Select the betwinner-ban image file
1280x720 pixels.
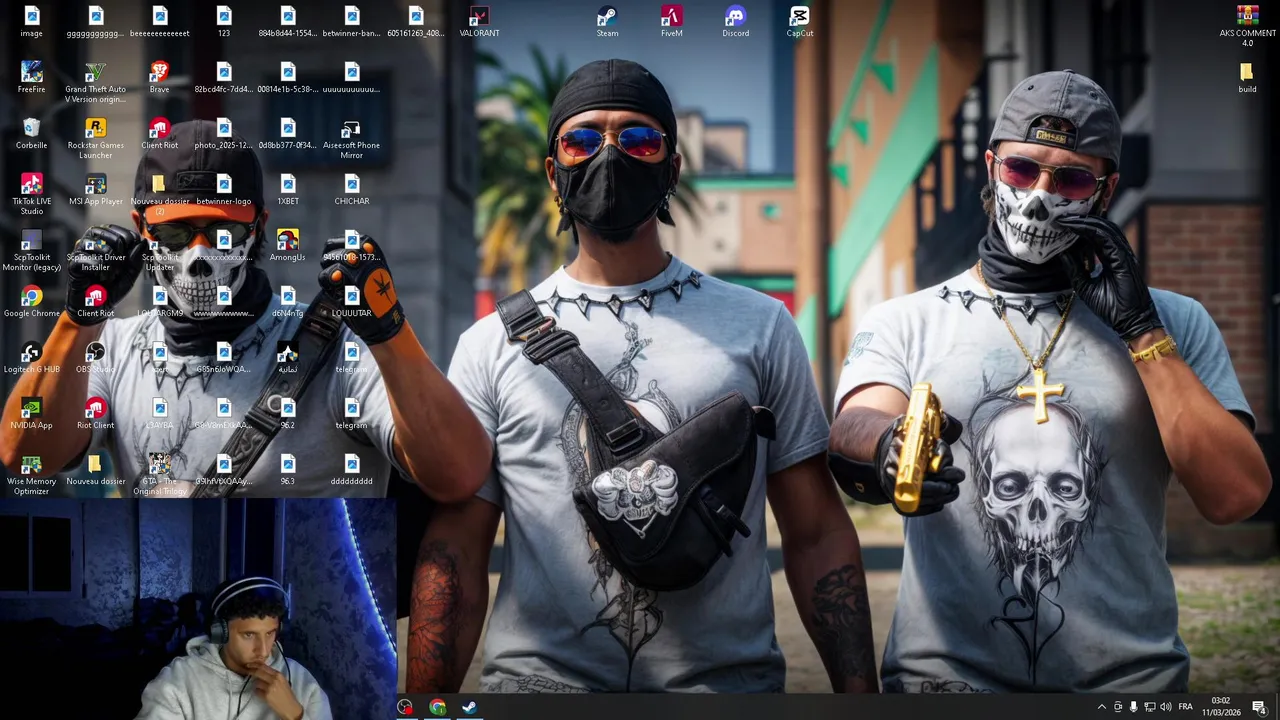tap(351, 22)
